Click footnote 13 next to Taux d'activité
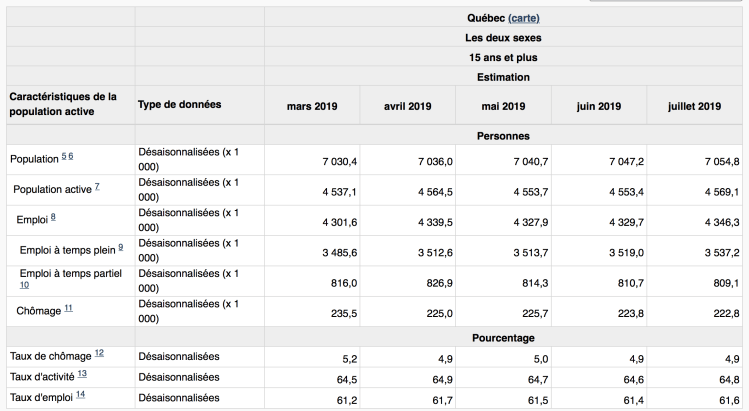This screenshot has width=749, height=411. (82, 374)
